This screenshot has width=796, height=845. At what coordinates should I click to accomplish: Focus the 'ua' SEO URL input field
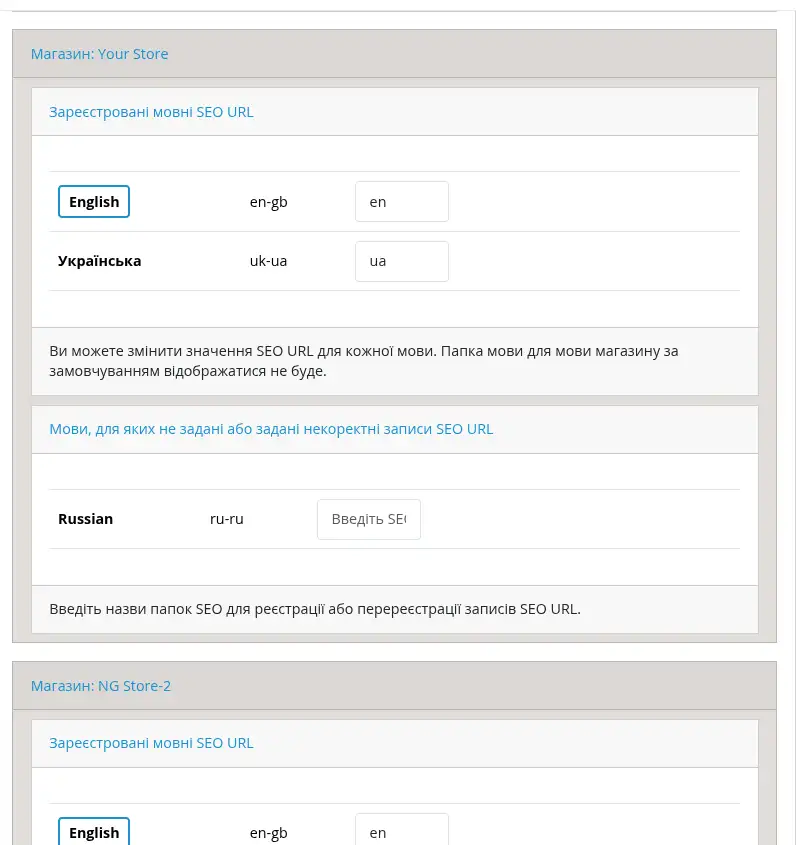coord(401,261)
